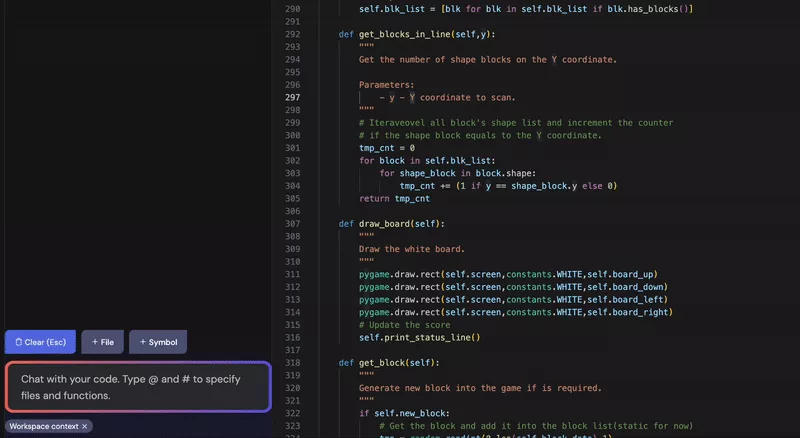Click 'Generate new block into the game' docstring

[480, 388]
